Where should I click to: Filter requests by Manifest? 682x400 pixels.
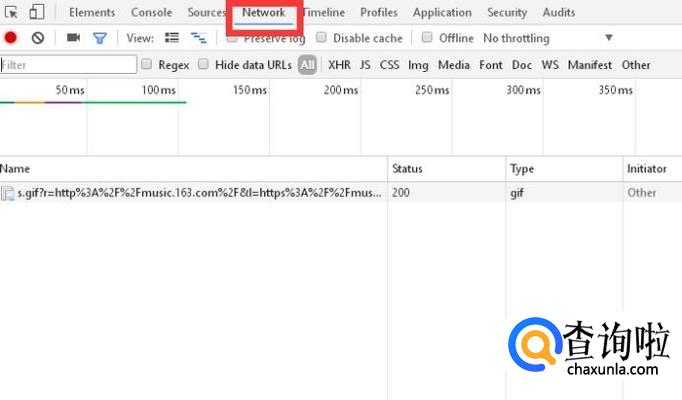tap(589, 65)
